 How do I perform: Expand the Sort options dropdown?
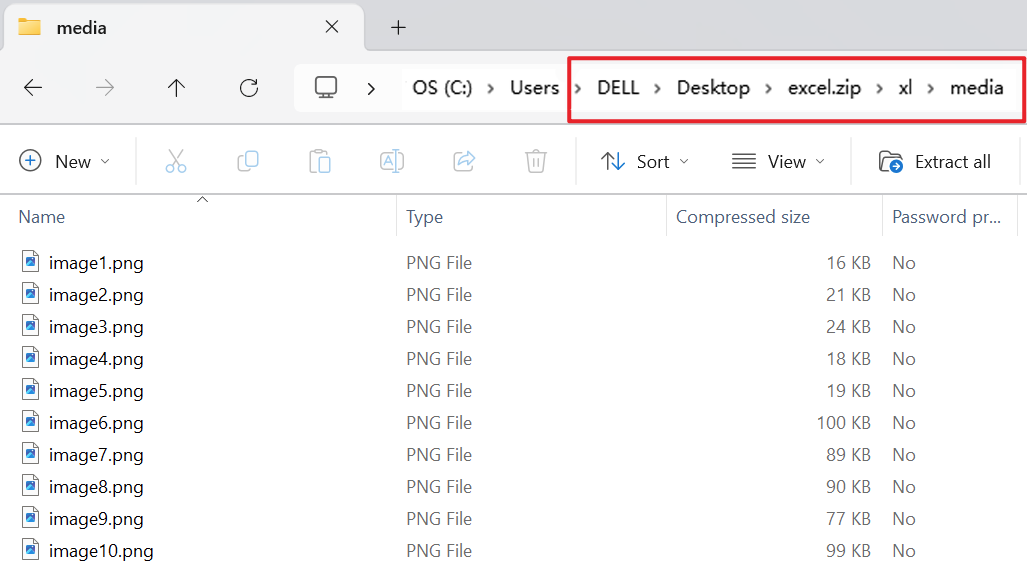pos(645,161)
